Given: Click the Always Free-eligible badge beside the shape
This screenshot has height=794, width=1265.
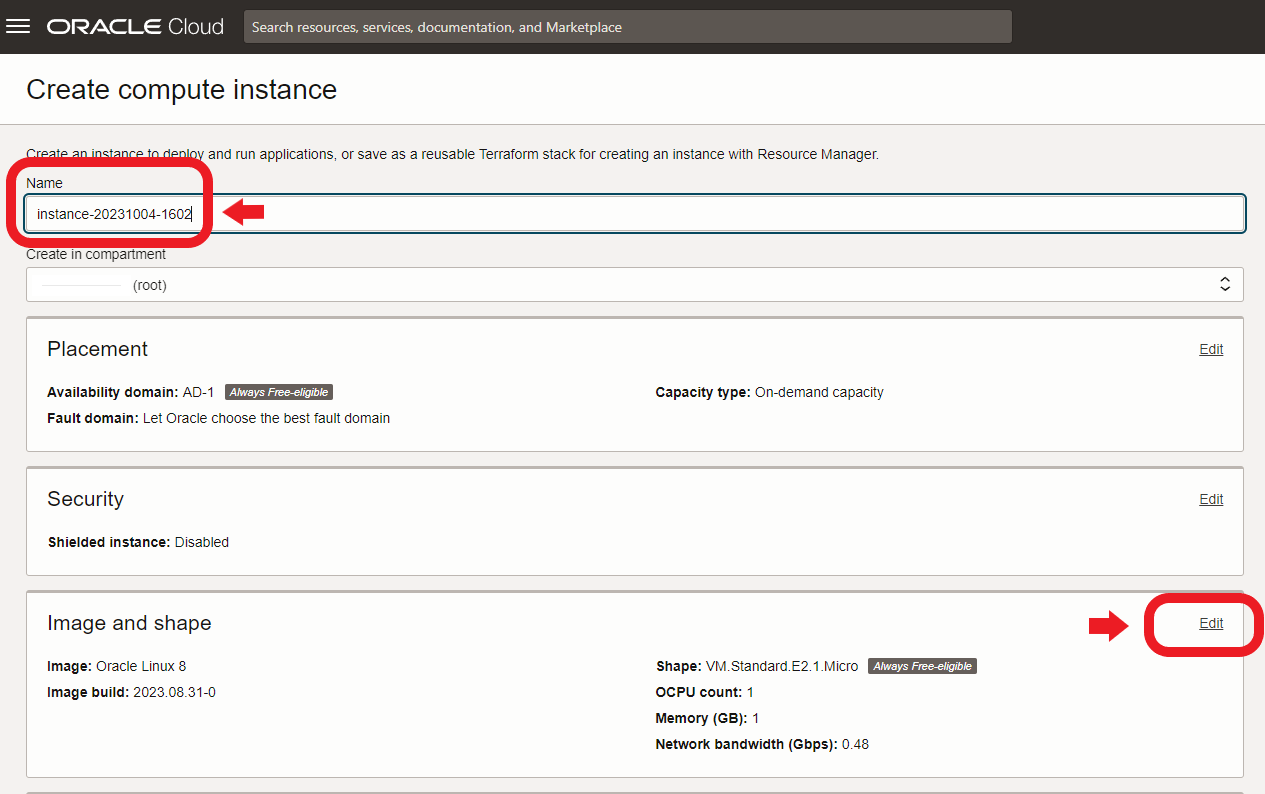Looking at the screenshot, I should (x=922, y=666).
